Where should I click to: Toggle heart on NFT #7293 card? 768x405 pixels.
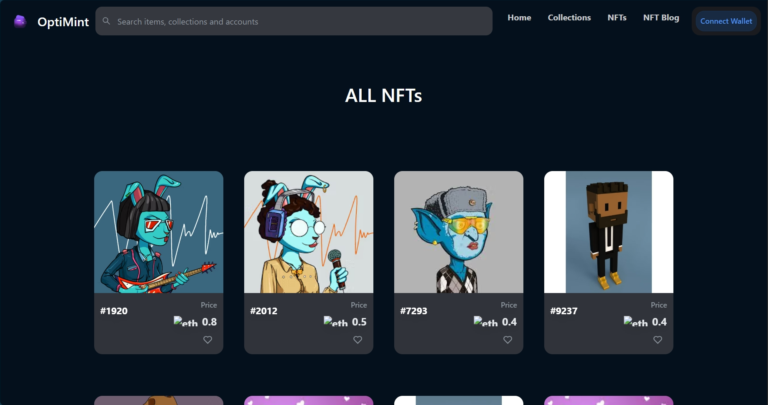507,340
